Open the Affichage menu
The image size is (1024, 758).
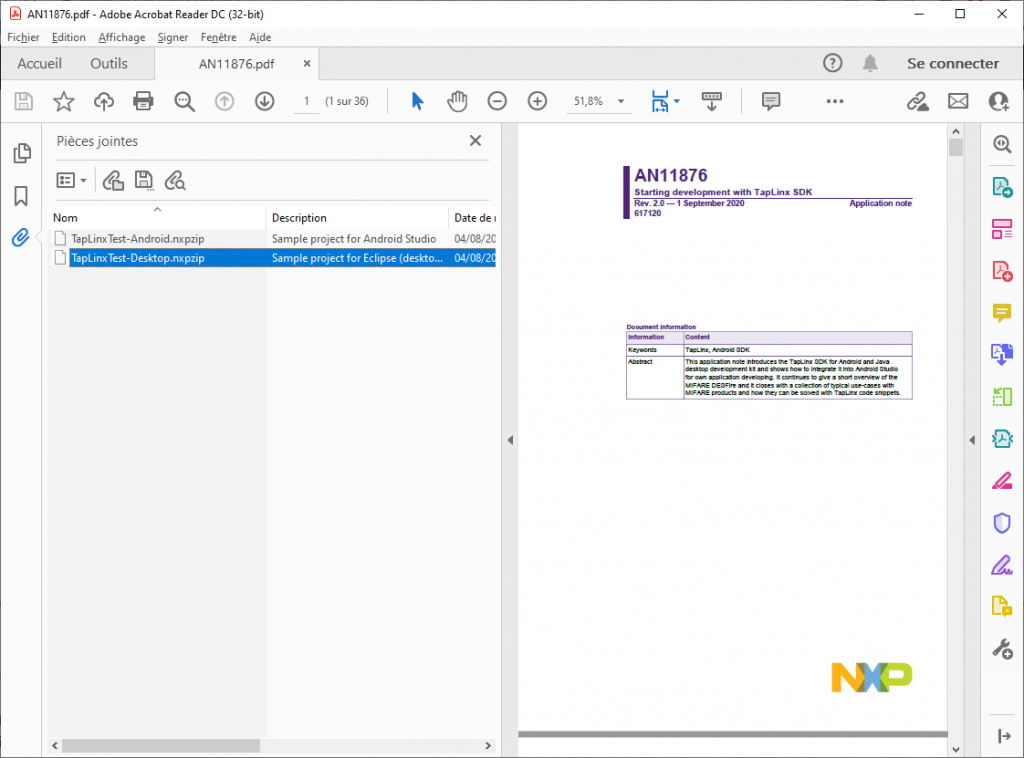[122, 37]
